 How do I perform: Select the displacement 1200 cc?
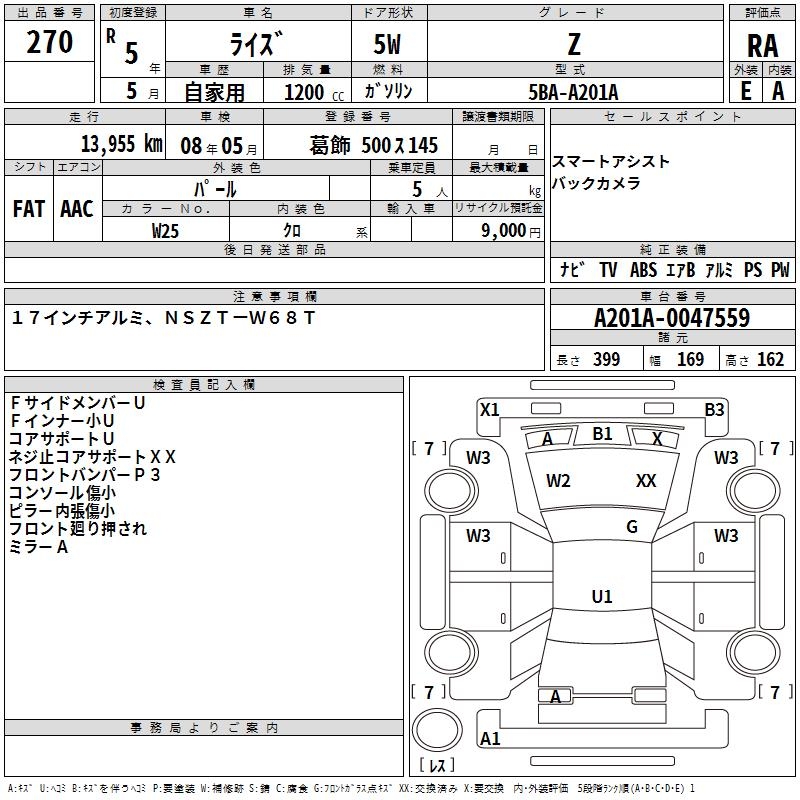pyautogui.click(x=314, y=92)
